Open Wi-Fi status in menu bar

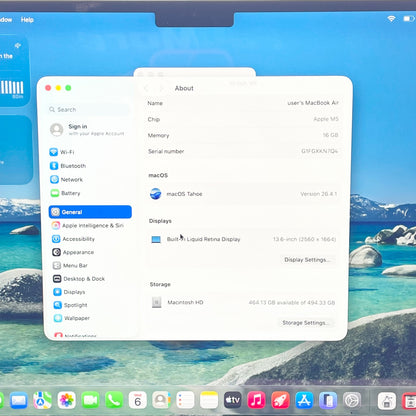point(391,19)
